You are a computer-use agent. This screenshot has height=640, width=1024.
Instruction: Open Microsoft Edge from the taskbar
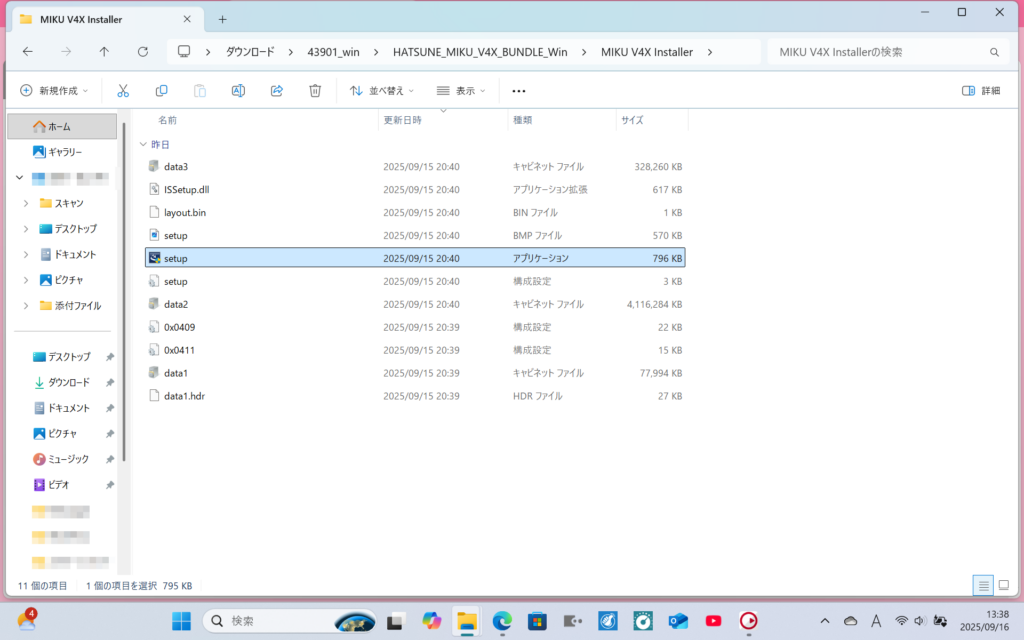coord(502,621)
